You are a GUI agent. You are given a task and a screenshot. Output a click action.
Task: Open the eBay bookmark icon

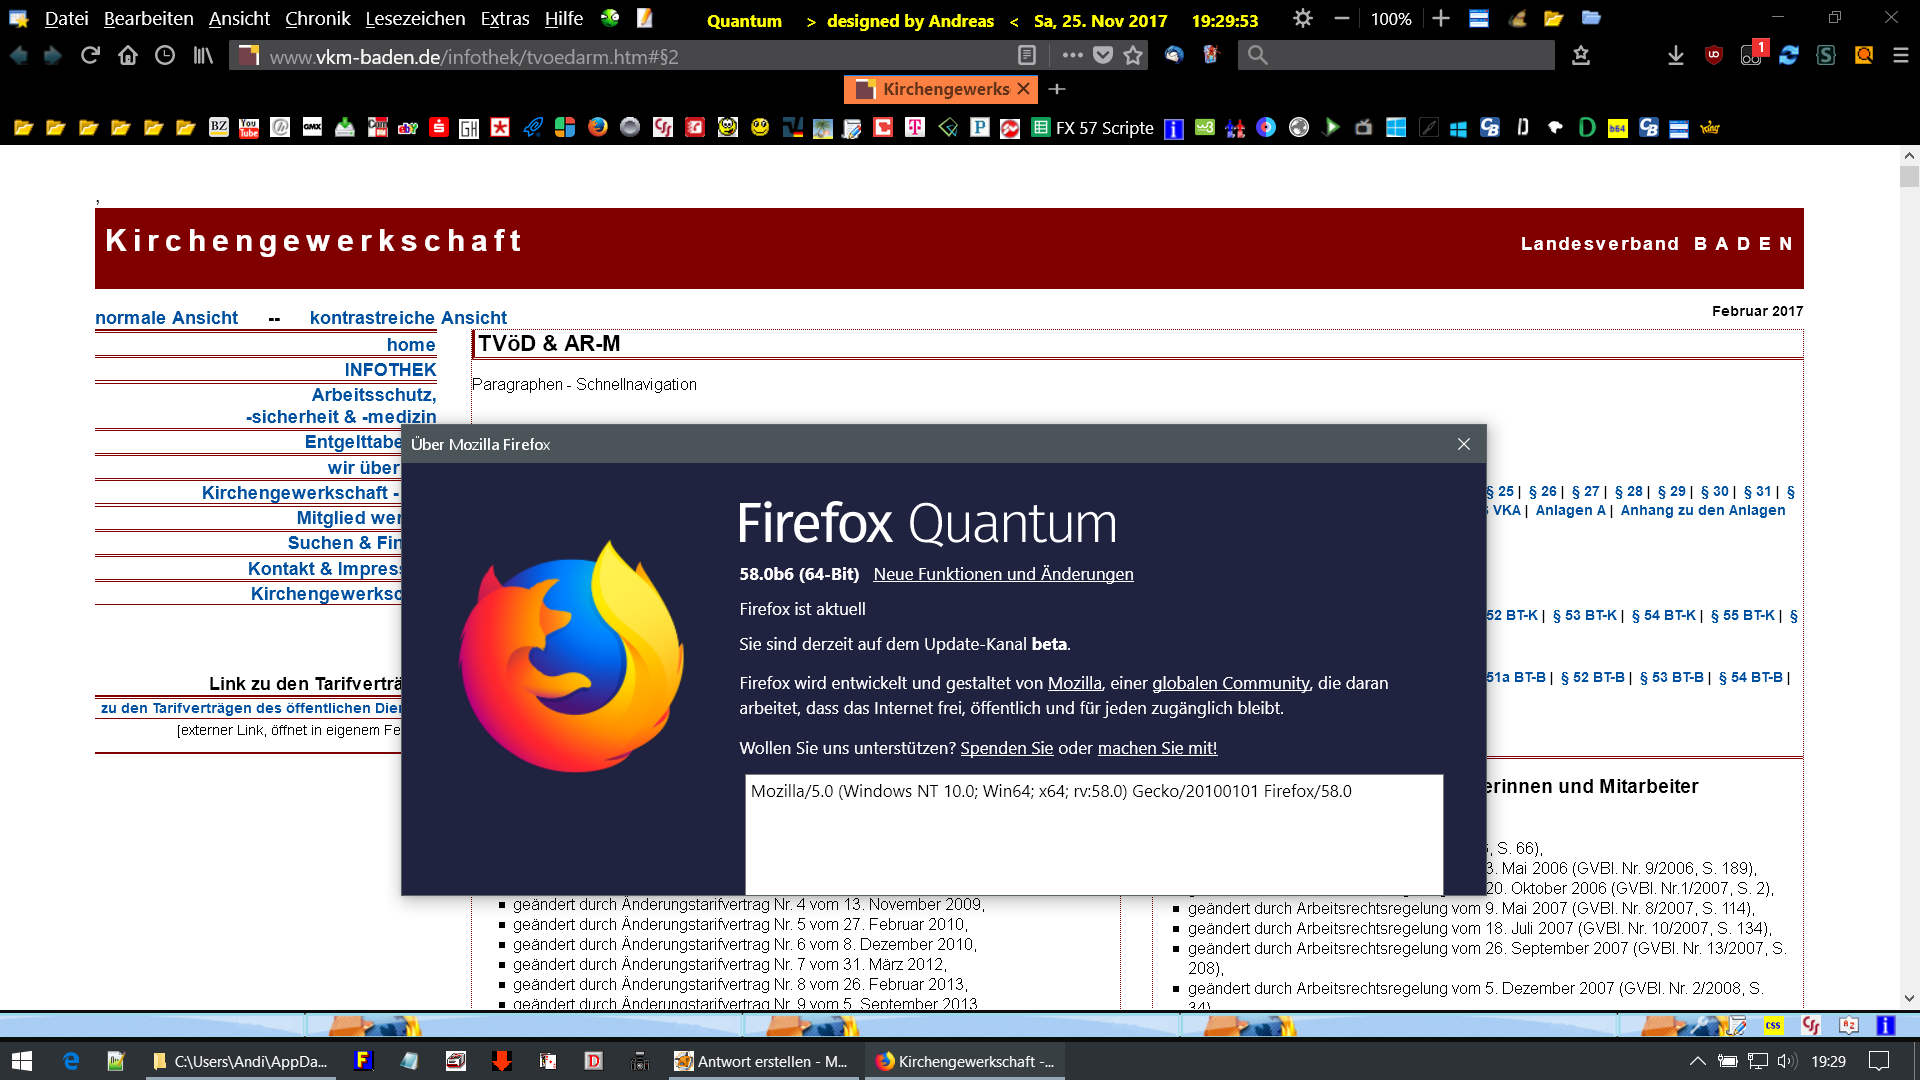pos(407,128)
